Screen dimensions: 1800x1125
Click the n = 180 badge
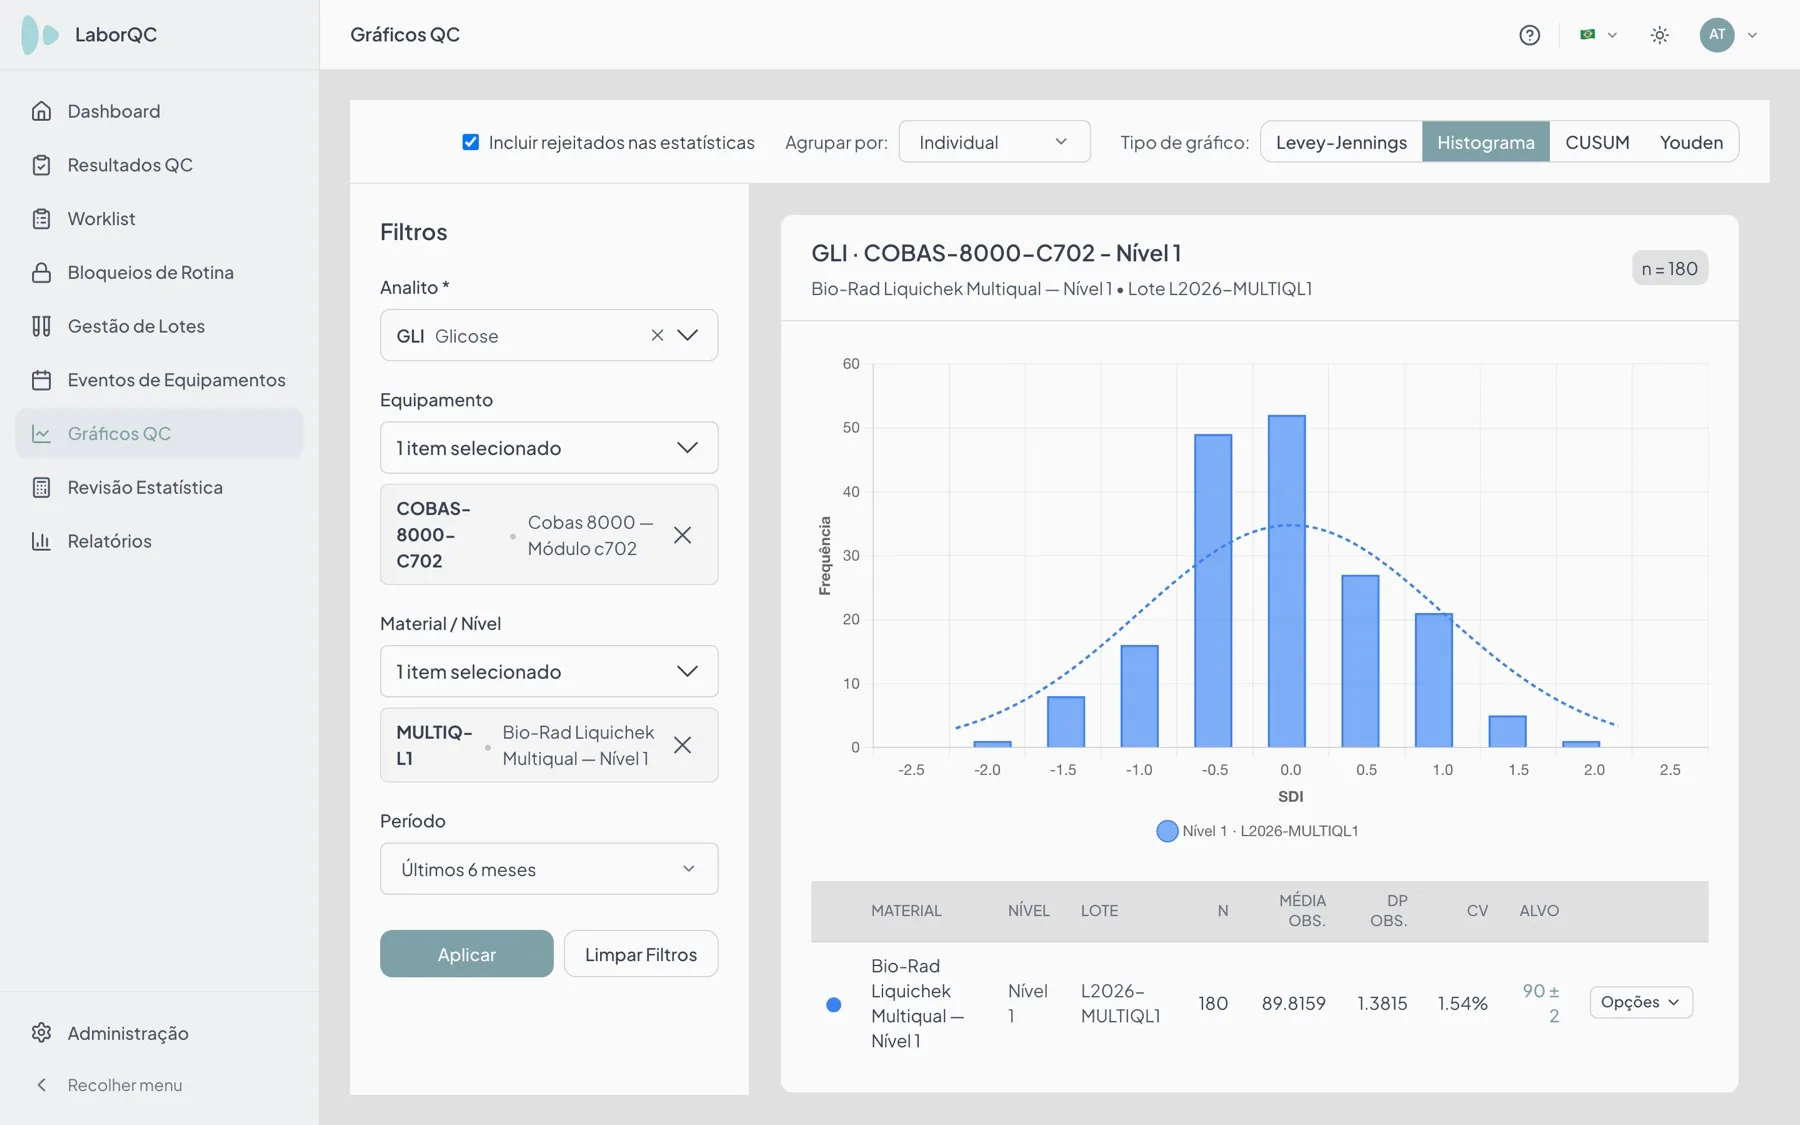pos(1670,268)
